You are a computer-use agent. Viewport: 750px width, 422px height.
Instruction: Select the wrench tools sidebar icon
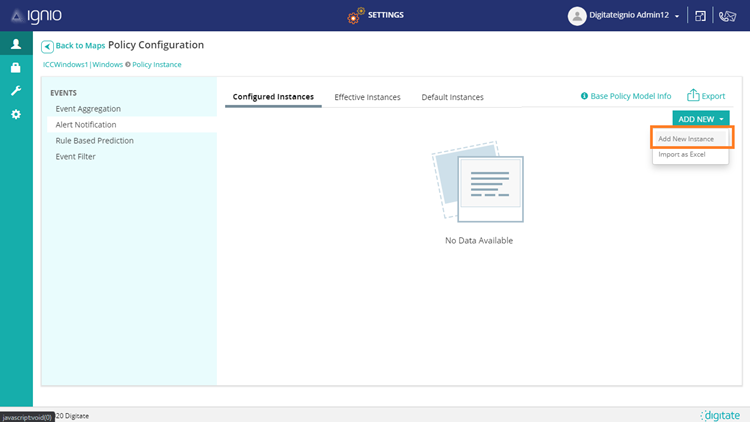[x=15, y=91]
